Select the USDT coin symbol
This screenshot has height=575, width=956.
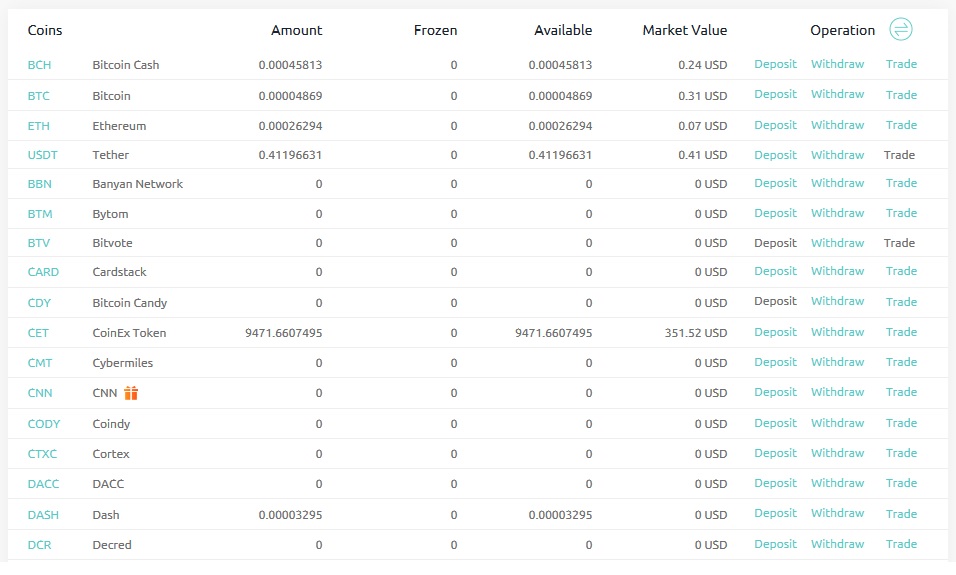tap(43, 155)
